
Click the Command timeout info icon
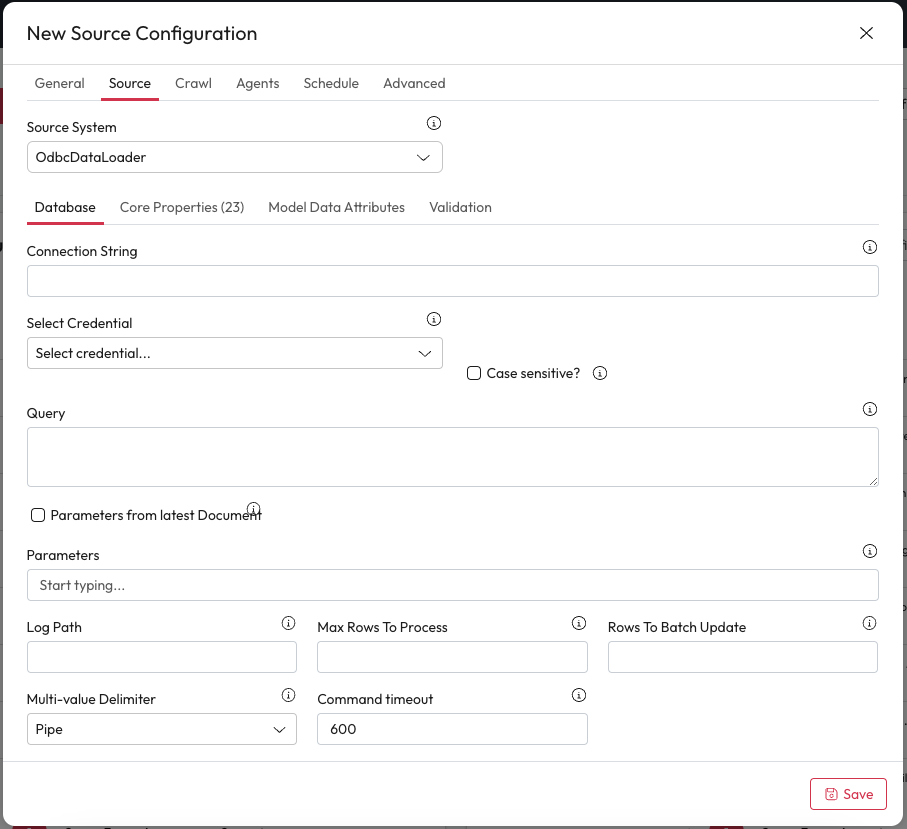pyautogui.click(x=578, y=695)
